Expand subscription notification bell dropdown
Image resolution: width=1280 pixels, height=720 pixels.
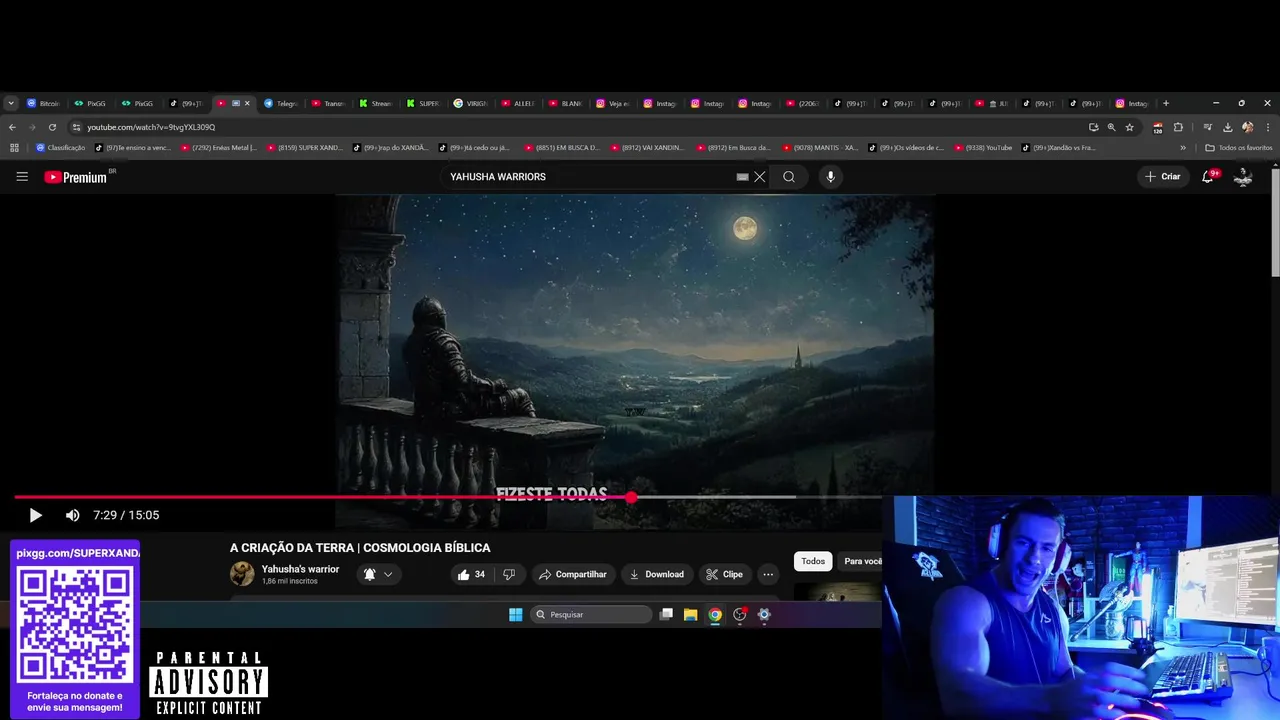pos(378,574)
